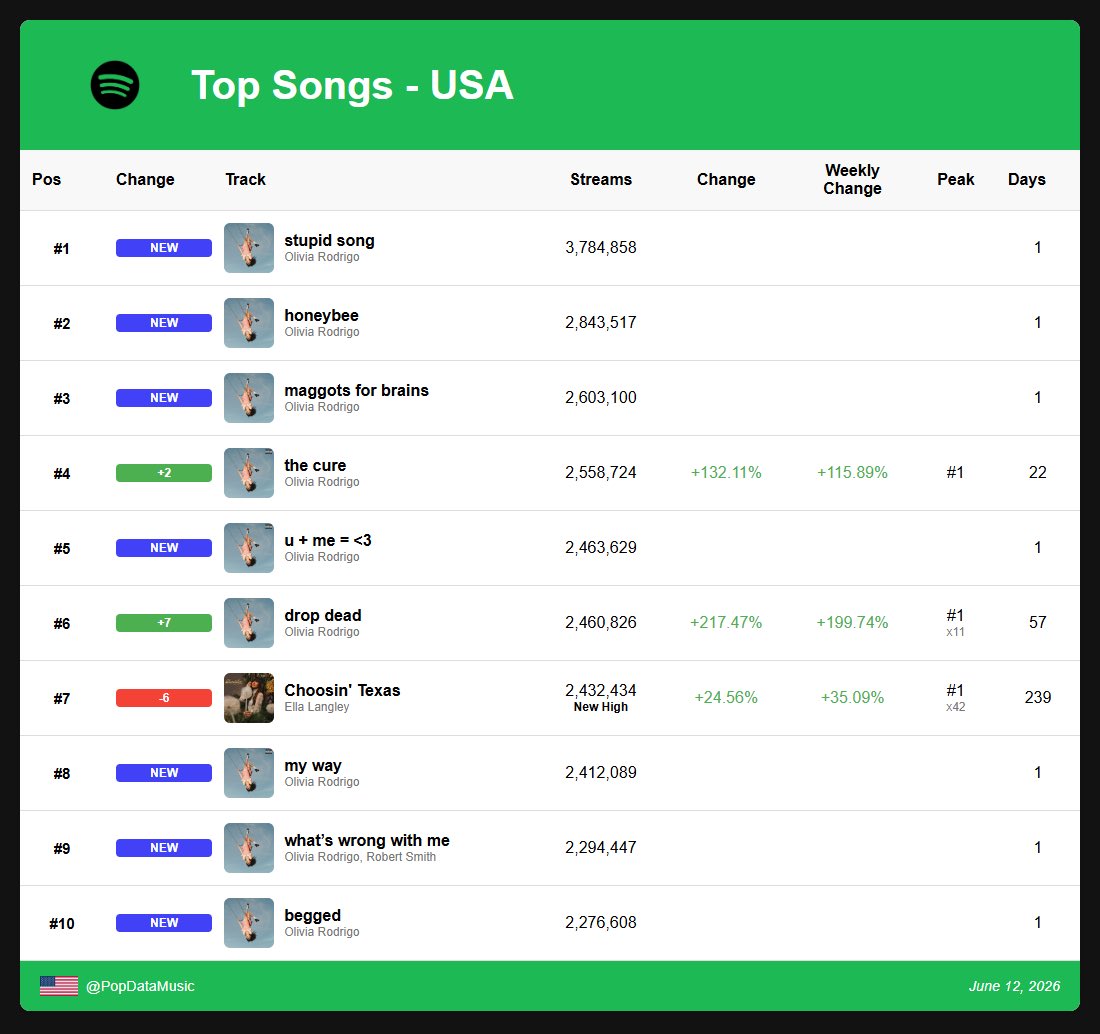The image size is (1100, 1034).
Task: Open the Choosin' Texas album art
Action: click(x=248, y=698)
